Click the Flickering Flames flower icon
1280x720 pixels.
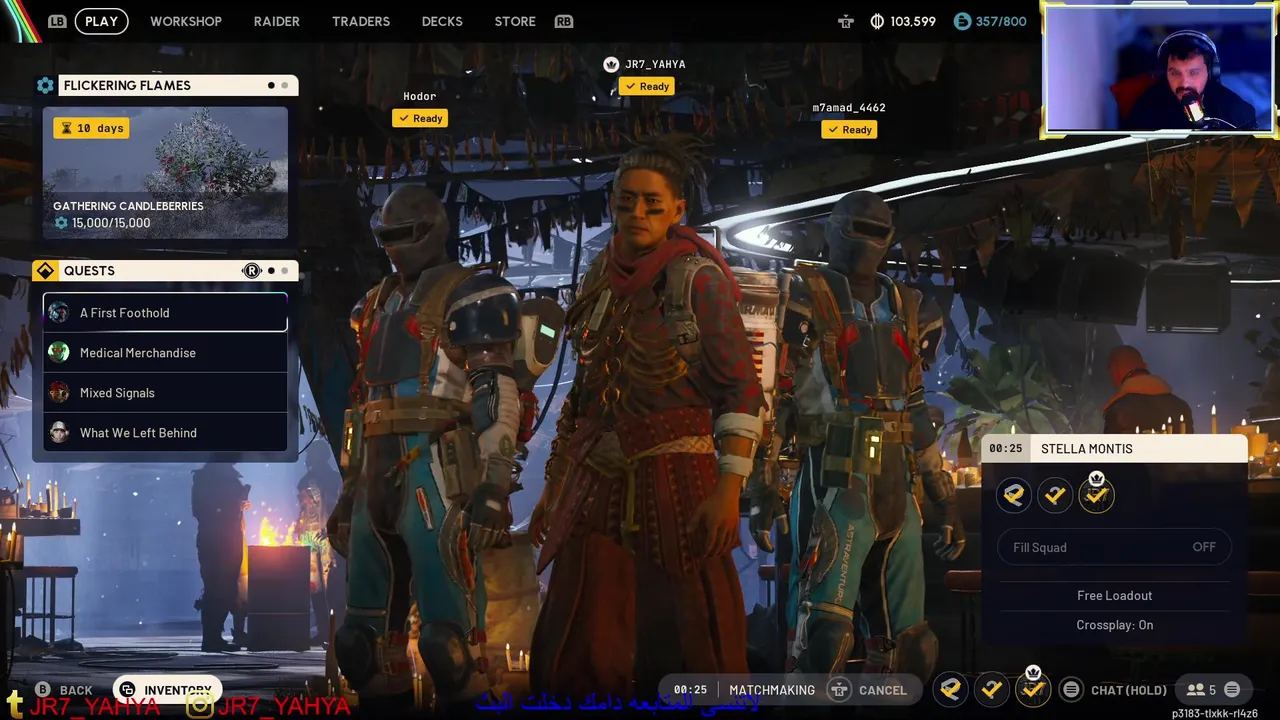(45, 86)
